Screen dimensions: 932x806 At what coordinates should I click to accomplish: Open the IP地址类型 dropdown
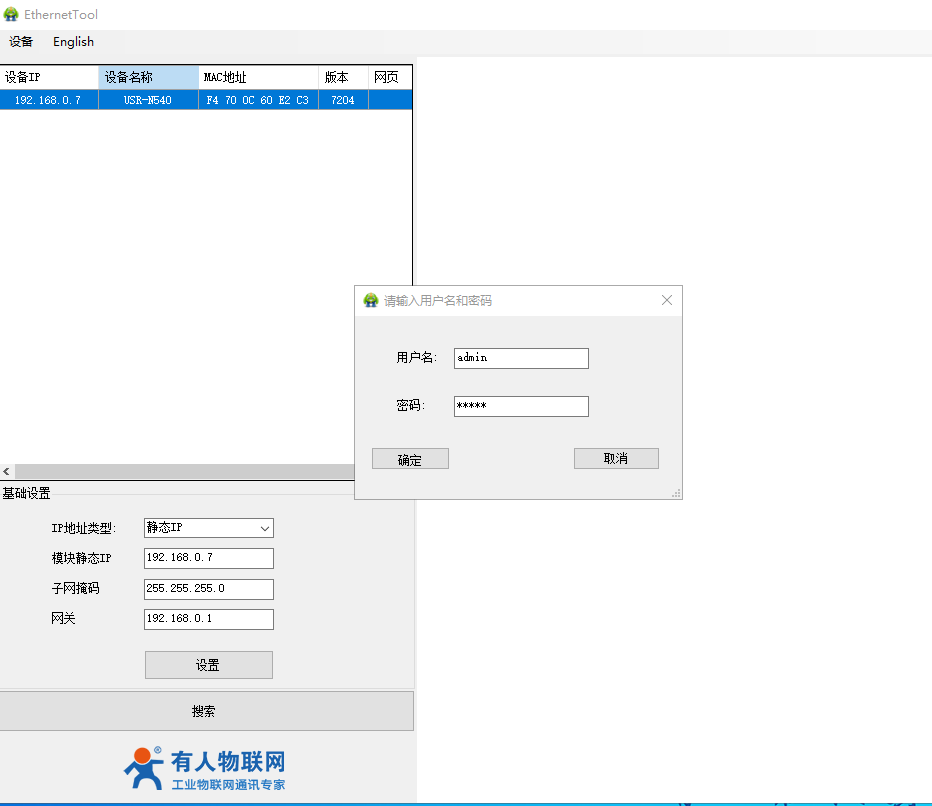[208, 528]
